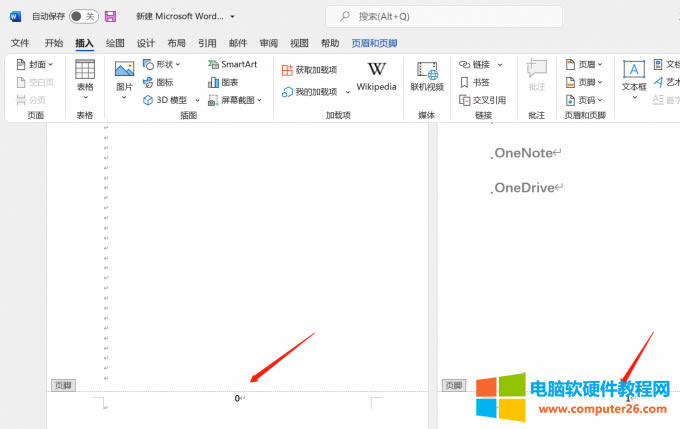Expand the 封面 cover page dropdown
Viewport: 680px width, 429px height.
coord(35,64)
